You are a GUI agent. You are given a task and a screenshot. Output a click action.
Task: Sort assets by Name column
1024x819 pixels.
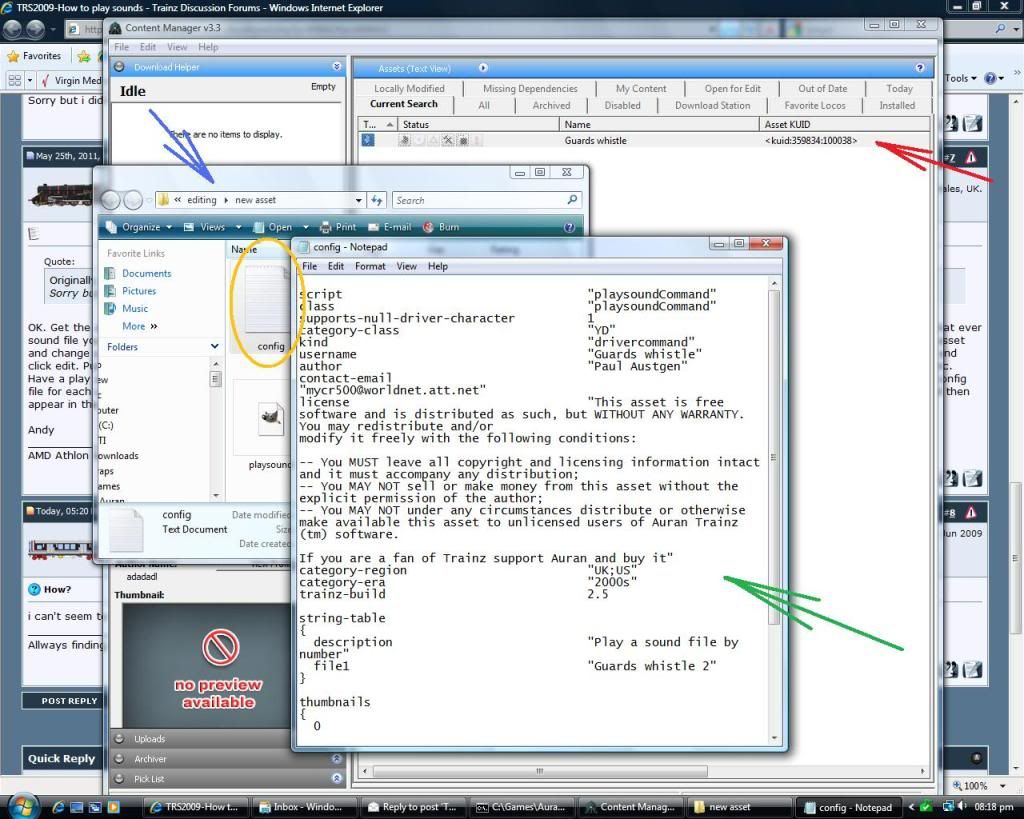point(659,124)
